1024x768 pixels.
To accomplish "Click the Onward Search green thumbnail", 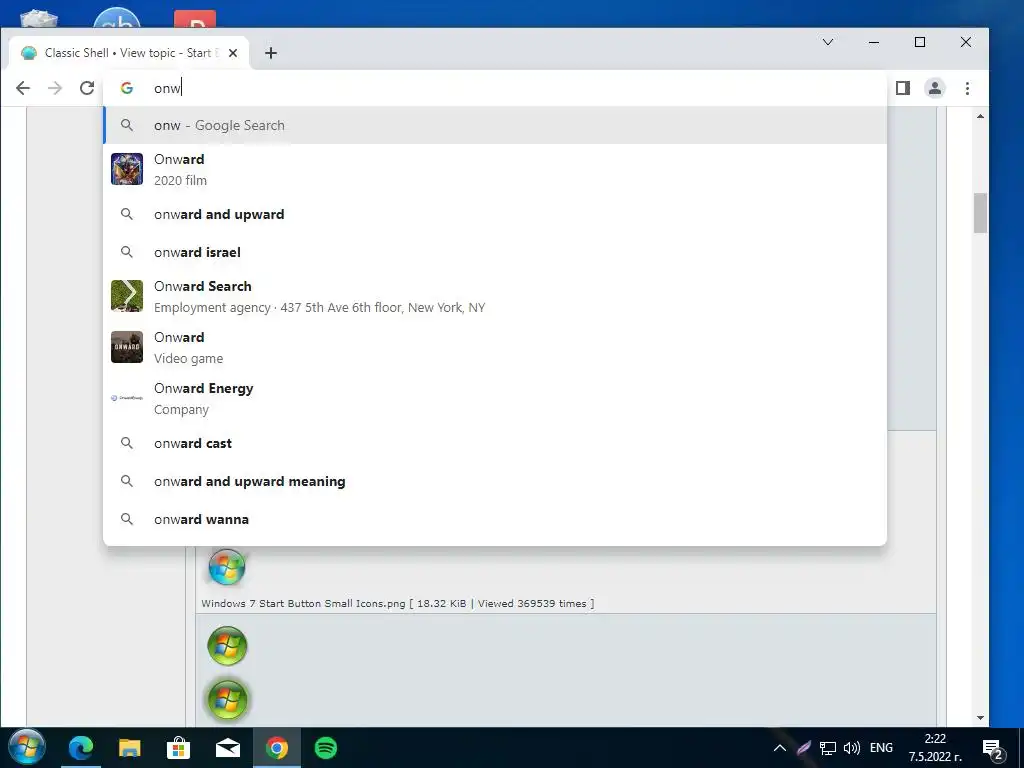I will tap(127, 296).
